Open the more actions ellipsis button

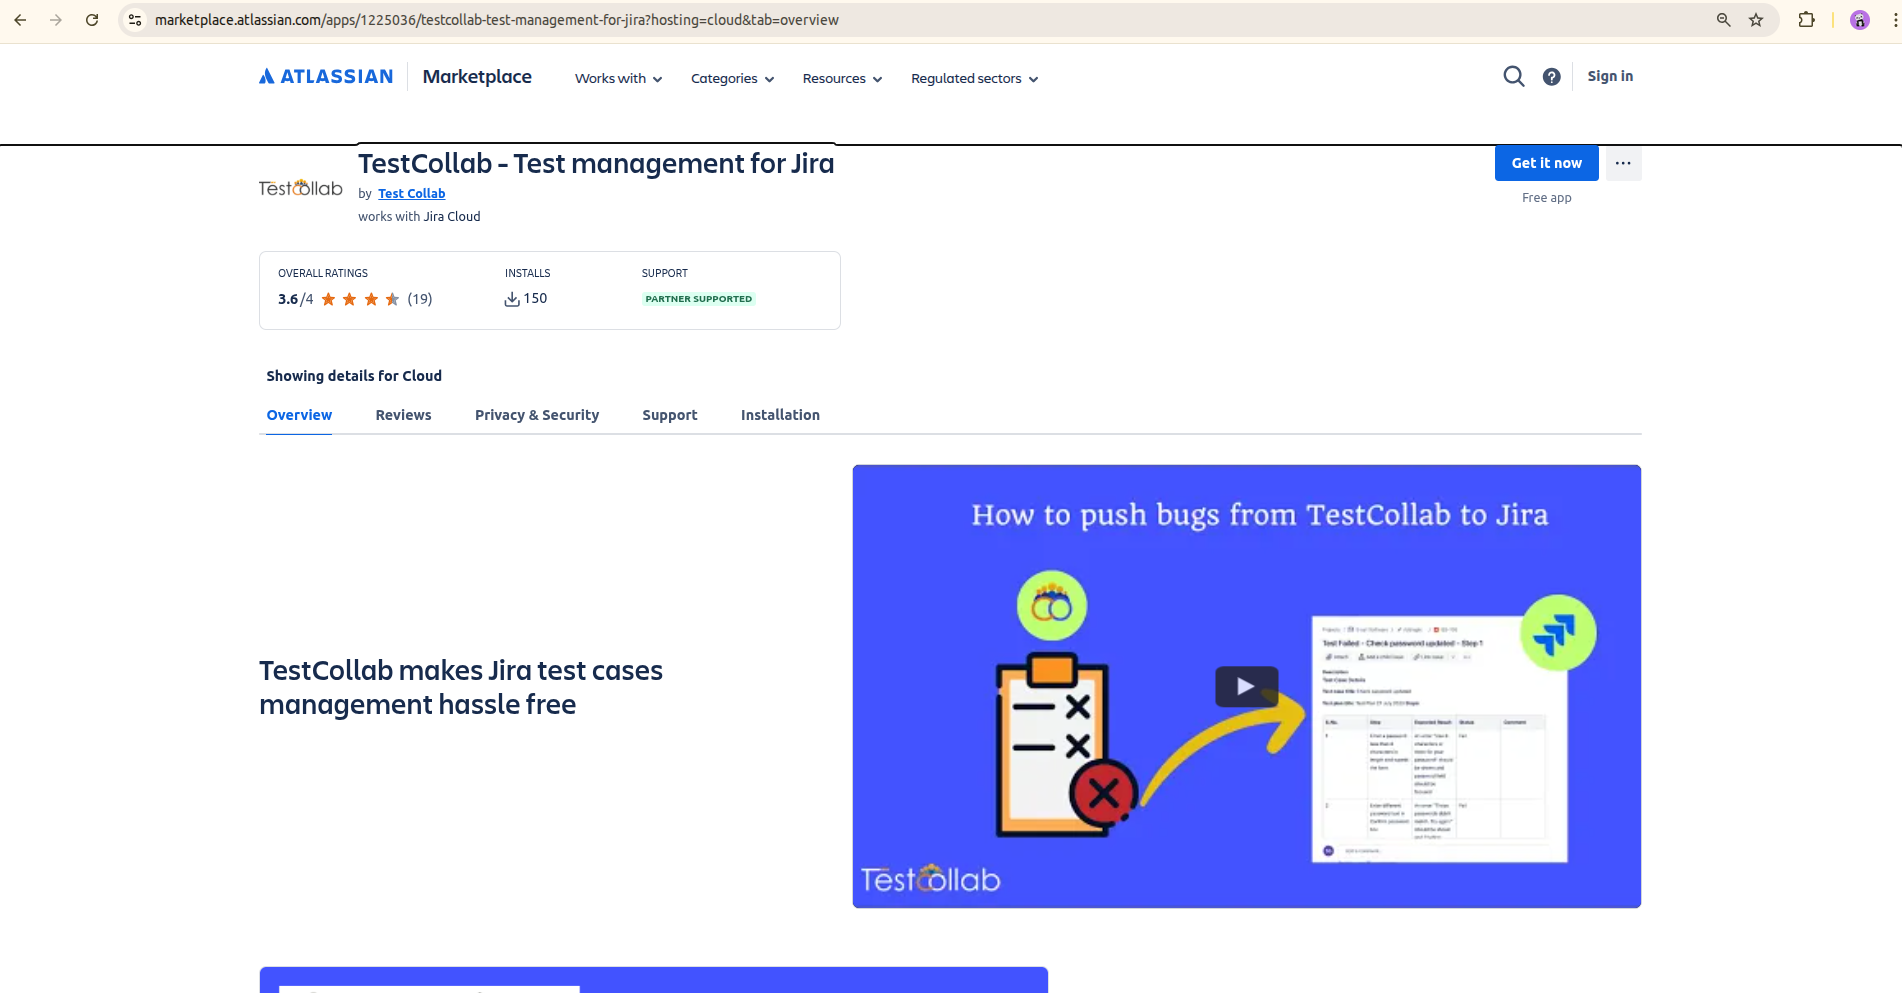pyautogui.click(x=1623, y=163)
